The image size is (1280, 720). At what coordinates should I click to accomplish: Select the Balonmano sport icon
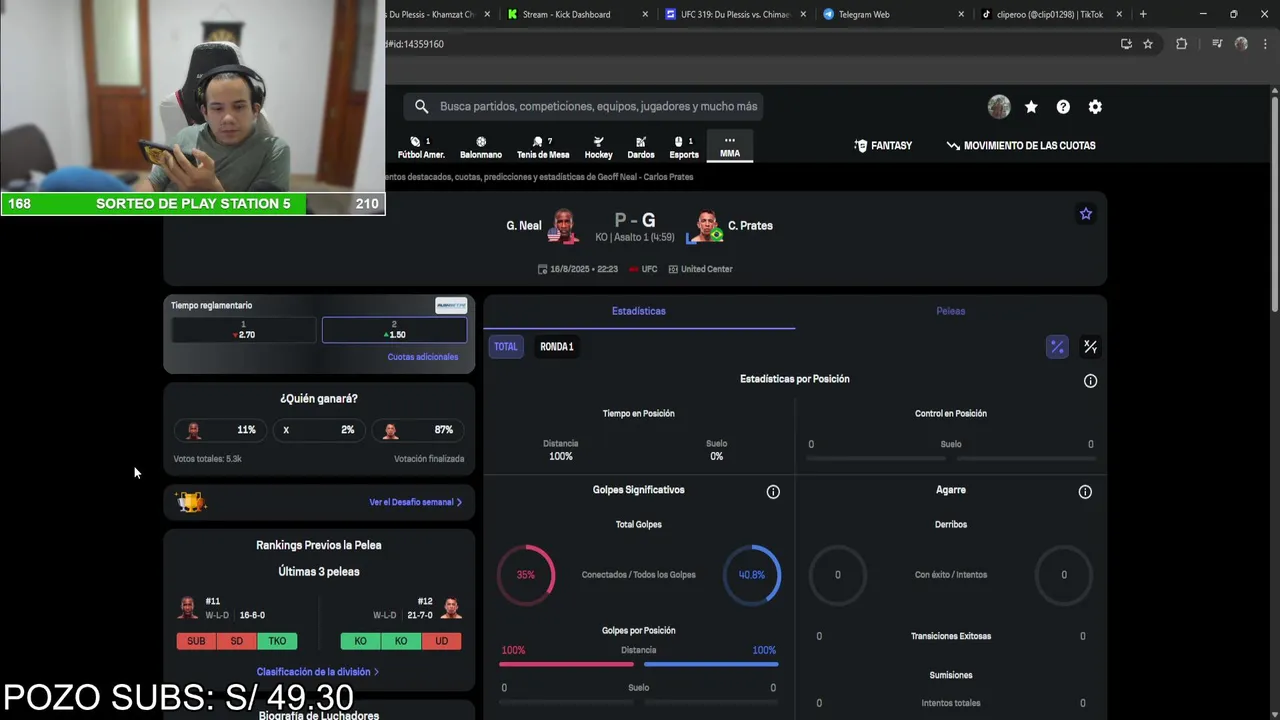(481, 147)
